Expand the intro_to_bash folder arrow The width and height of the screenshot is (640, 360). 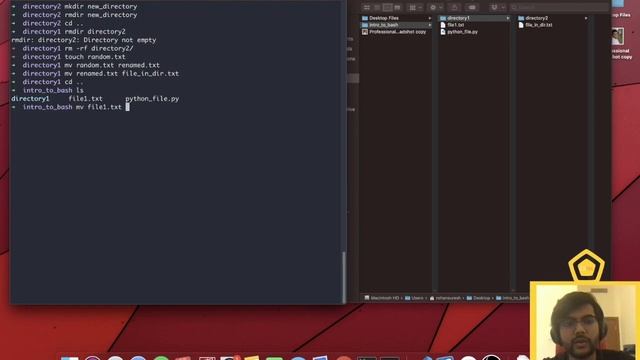(x=429, y=25)
